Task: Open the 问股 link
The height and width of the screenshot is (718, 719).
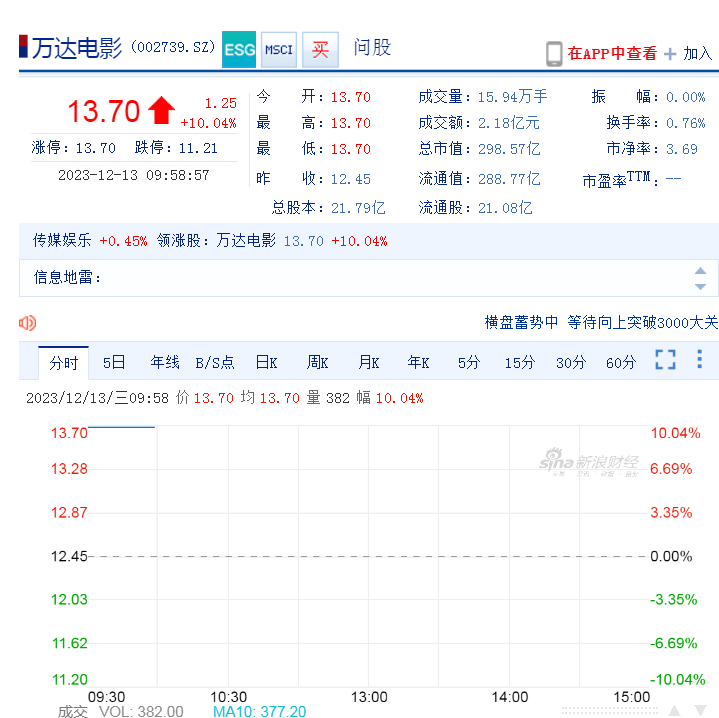Action: pos(372,48)
